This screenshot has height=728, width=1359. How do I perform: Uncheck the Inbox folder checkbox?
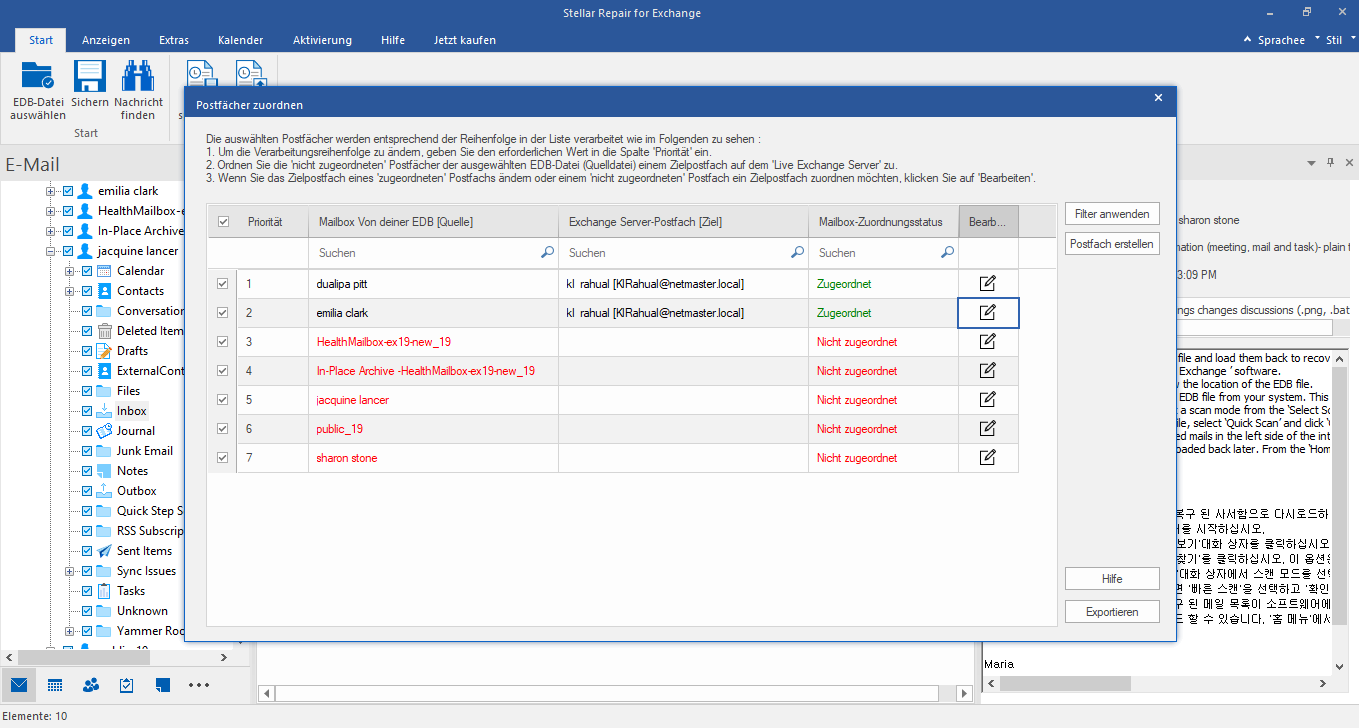87,411
